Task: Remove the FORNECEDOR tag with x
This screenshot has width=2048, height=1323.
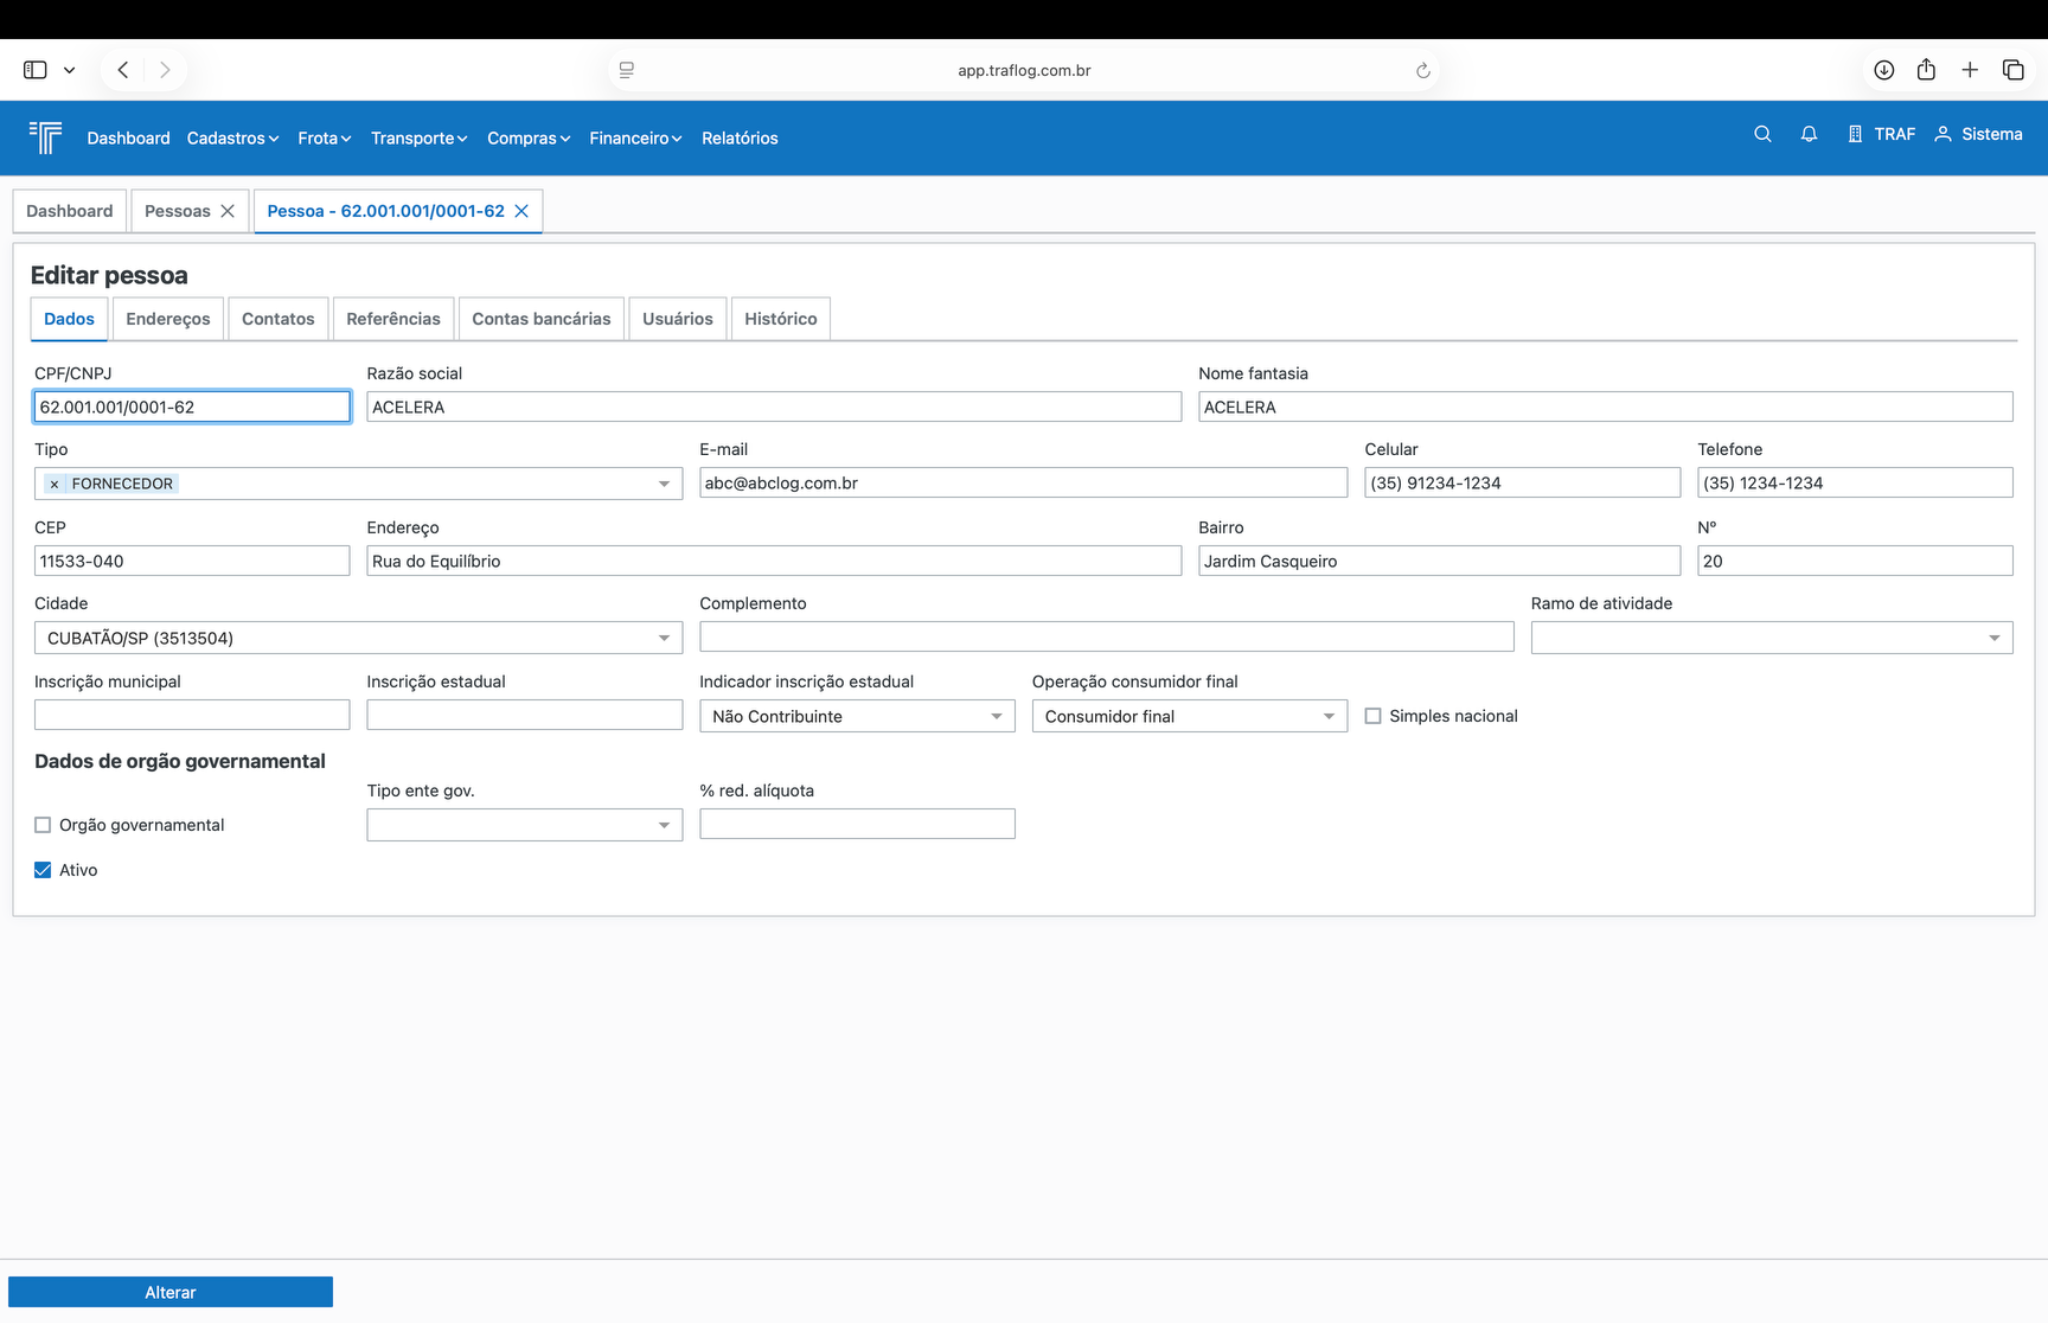Action: [x=54, y=484]
